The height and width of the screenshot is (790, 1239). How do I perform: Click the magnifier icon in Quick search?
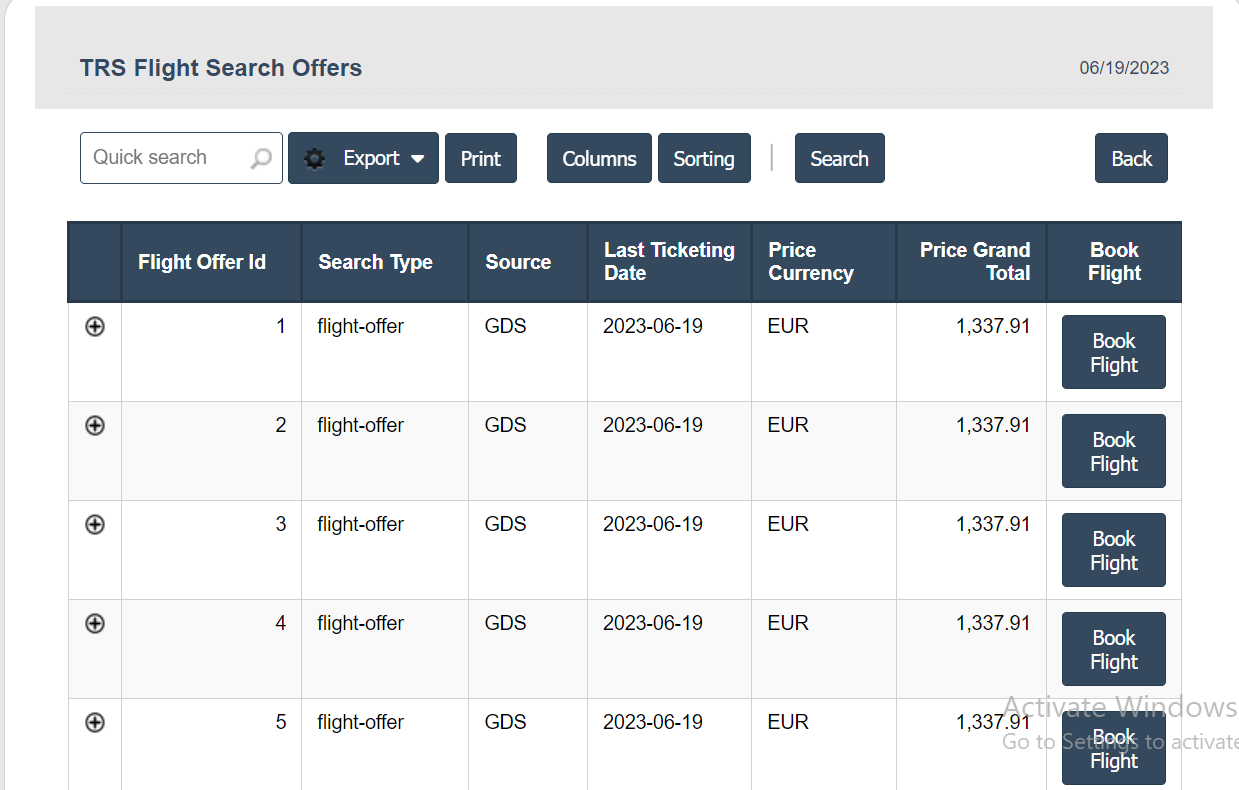(x=261, y=159)
